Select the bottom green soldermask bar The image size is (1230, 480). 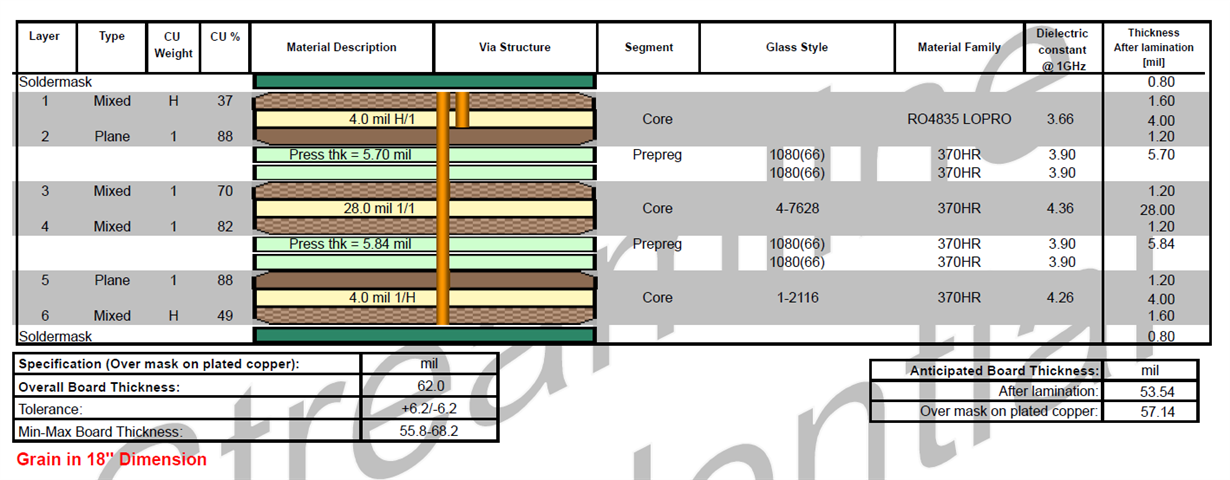pos(425,336)
